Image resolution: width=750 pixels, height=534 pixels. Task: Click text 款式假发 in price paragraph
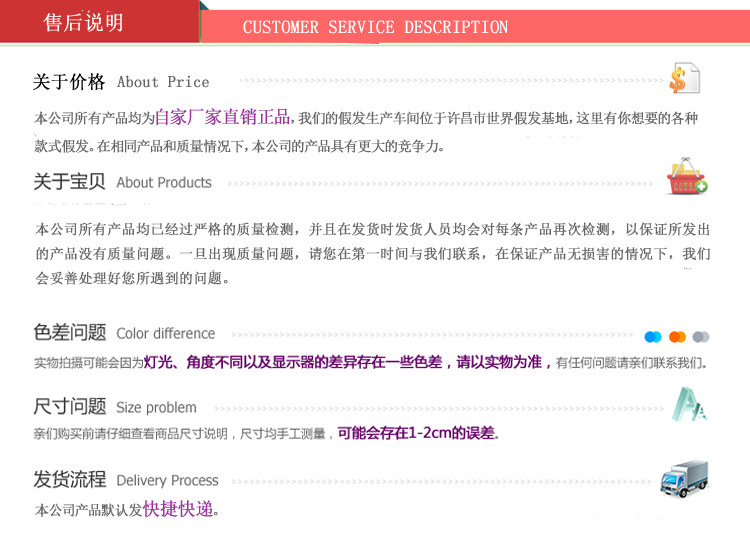pos(61,145)
